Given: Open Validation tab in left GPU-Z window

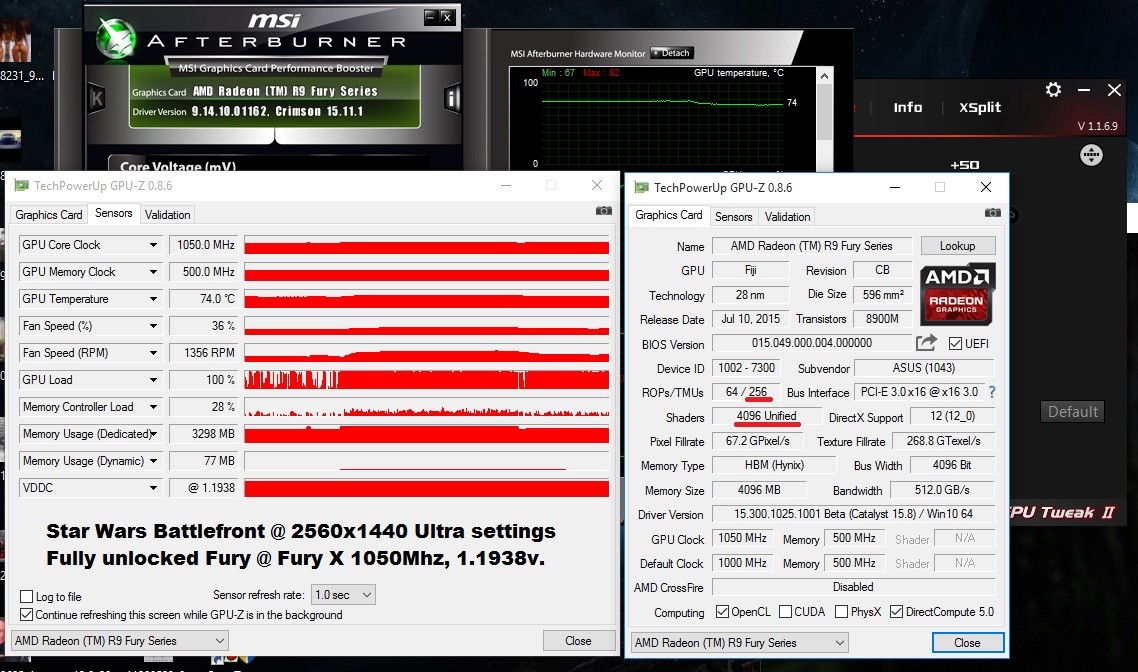Looking at the screenshot, I should tap(167, 215).
